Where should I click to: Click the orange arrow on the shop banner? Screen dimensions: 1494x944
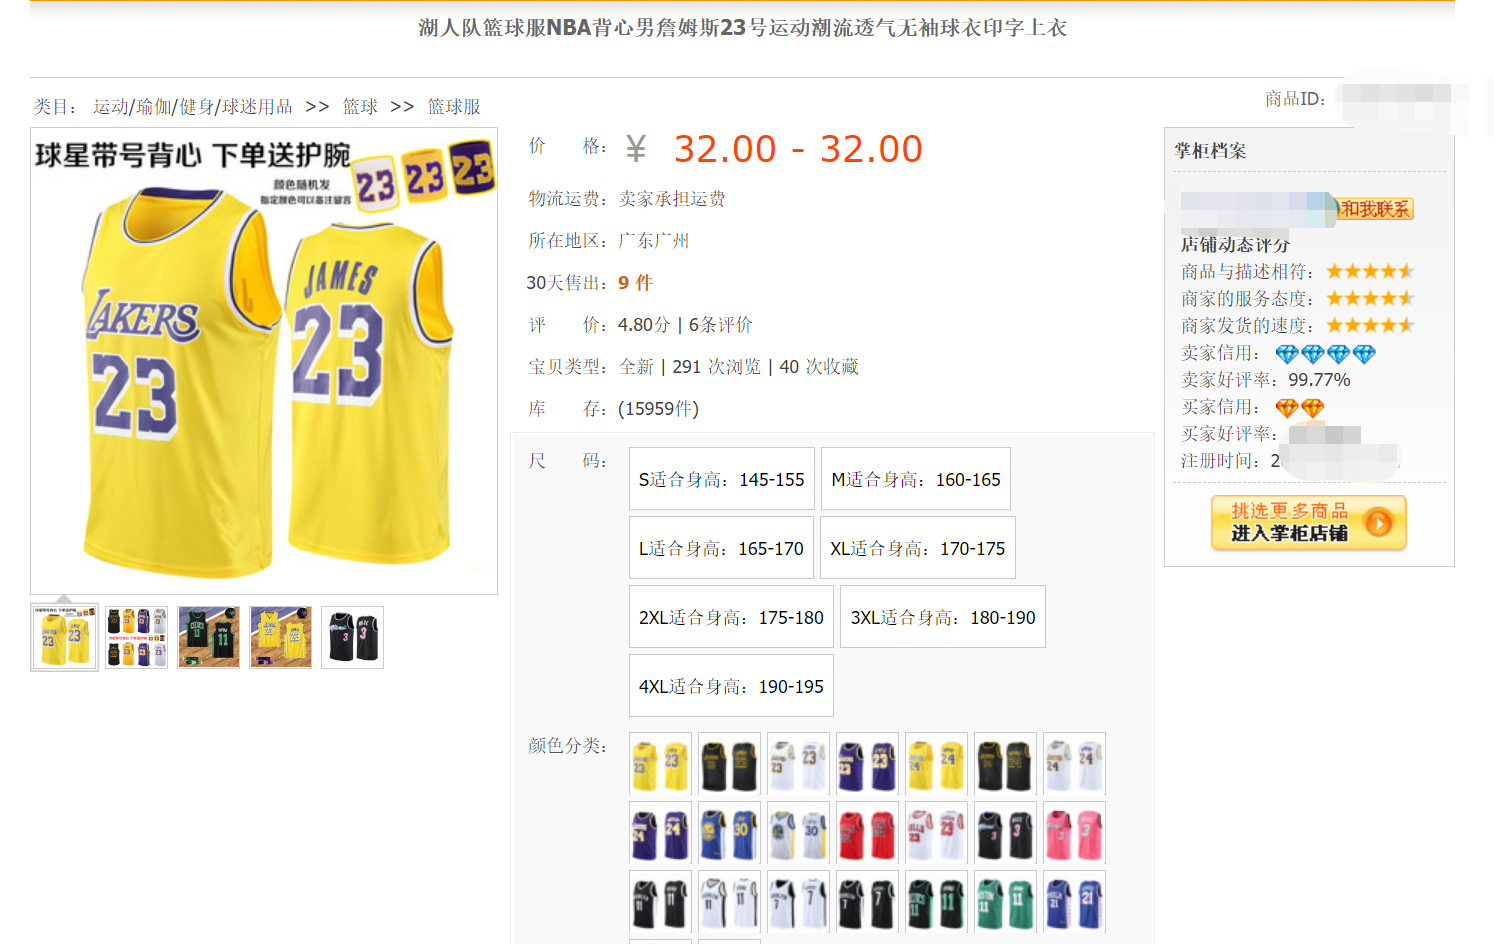[x=1378, y=523]
